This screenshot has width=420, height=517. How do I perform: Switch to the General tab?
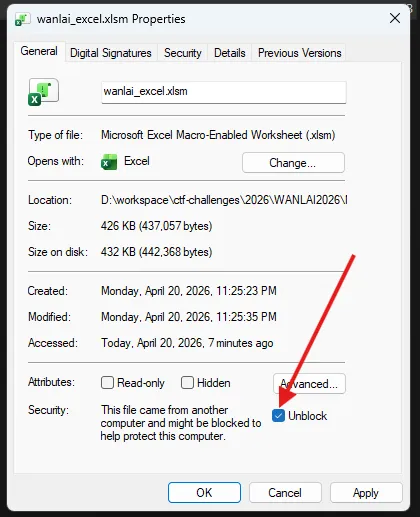click(39, 51)
